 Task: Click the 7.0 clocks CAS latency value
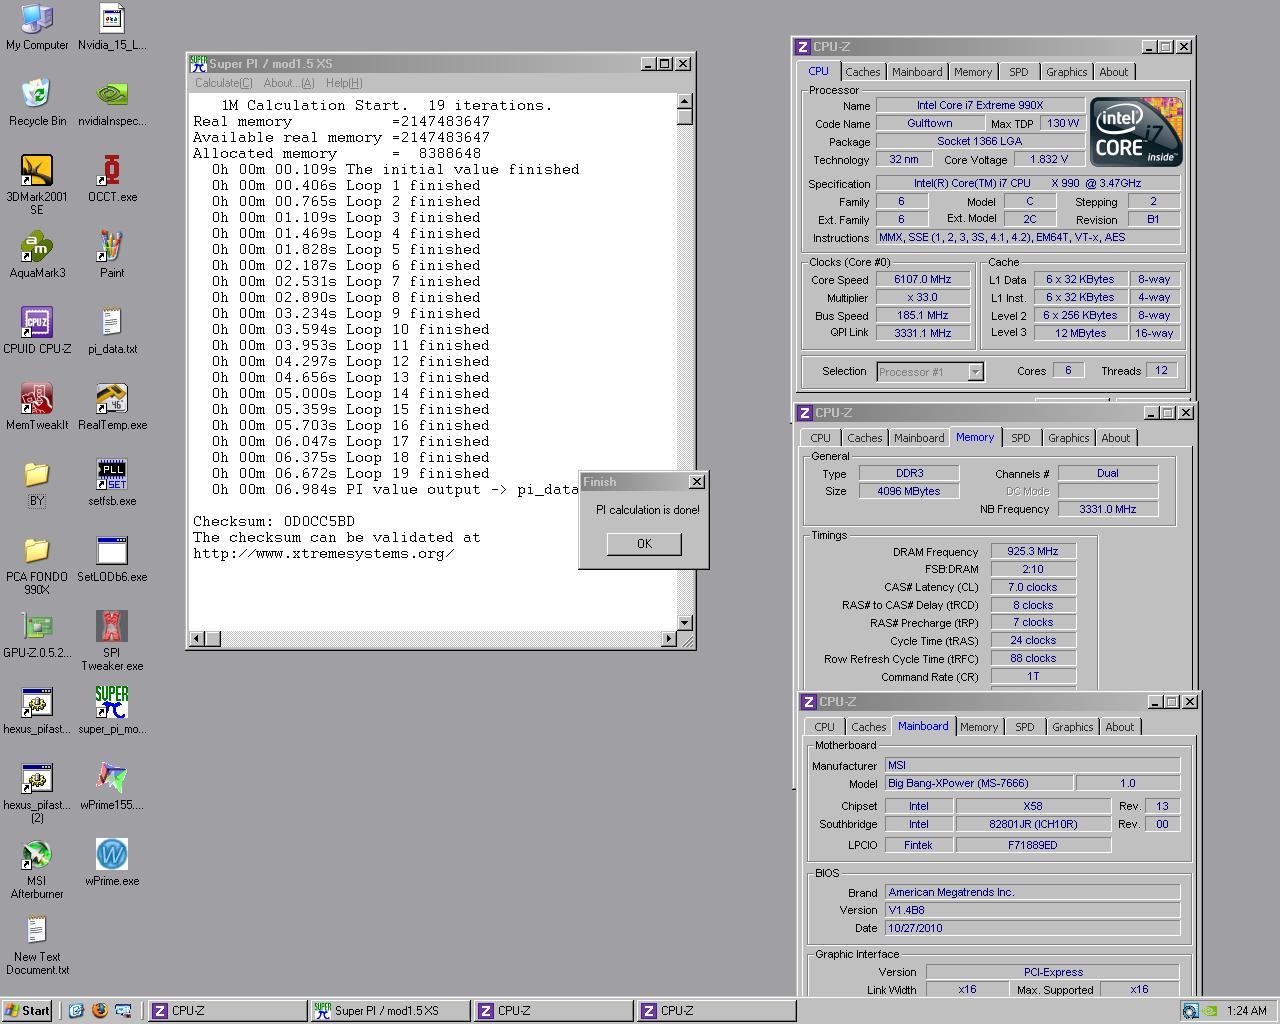[x=1033, y=588]
